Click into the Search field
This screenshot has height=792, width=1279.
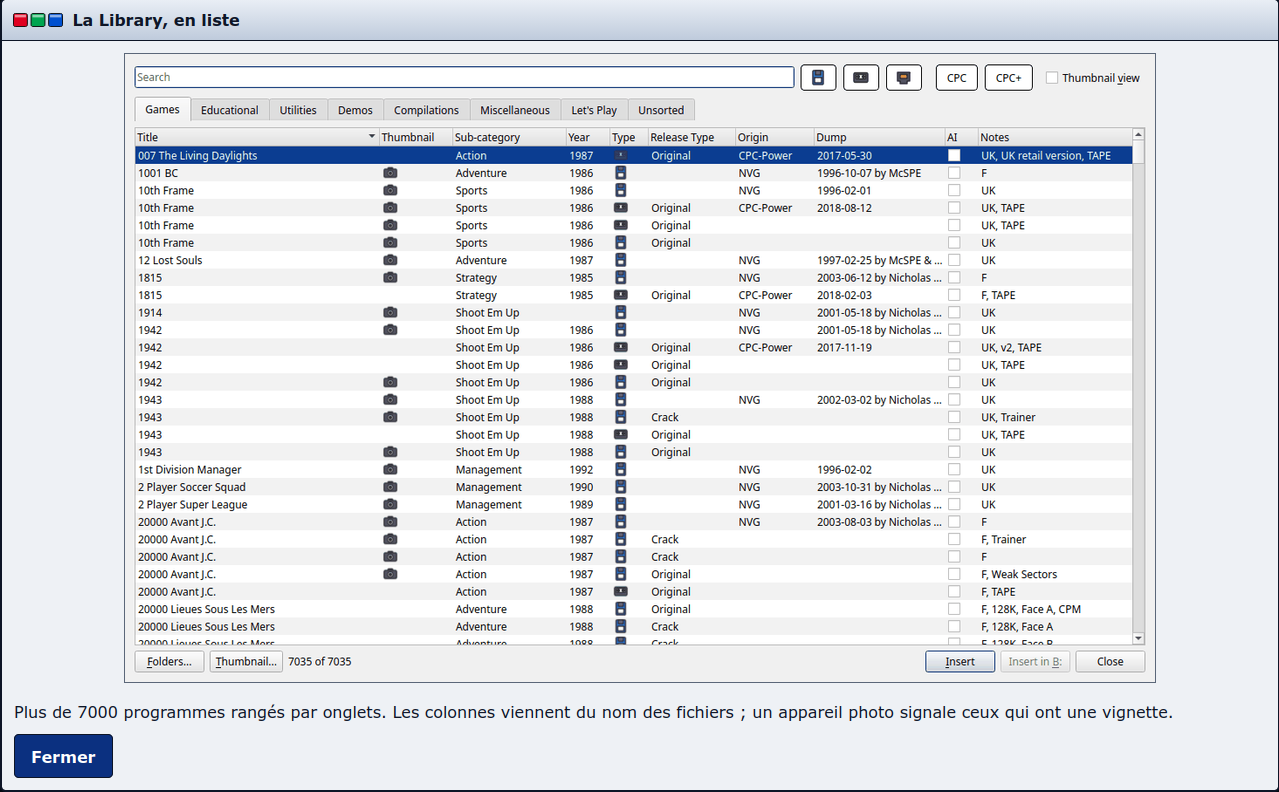(465, 77)
